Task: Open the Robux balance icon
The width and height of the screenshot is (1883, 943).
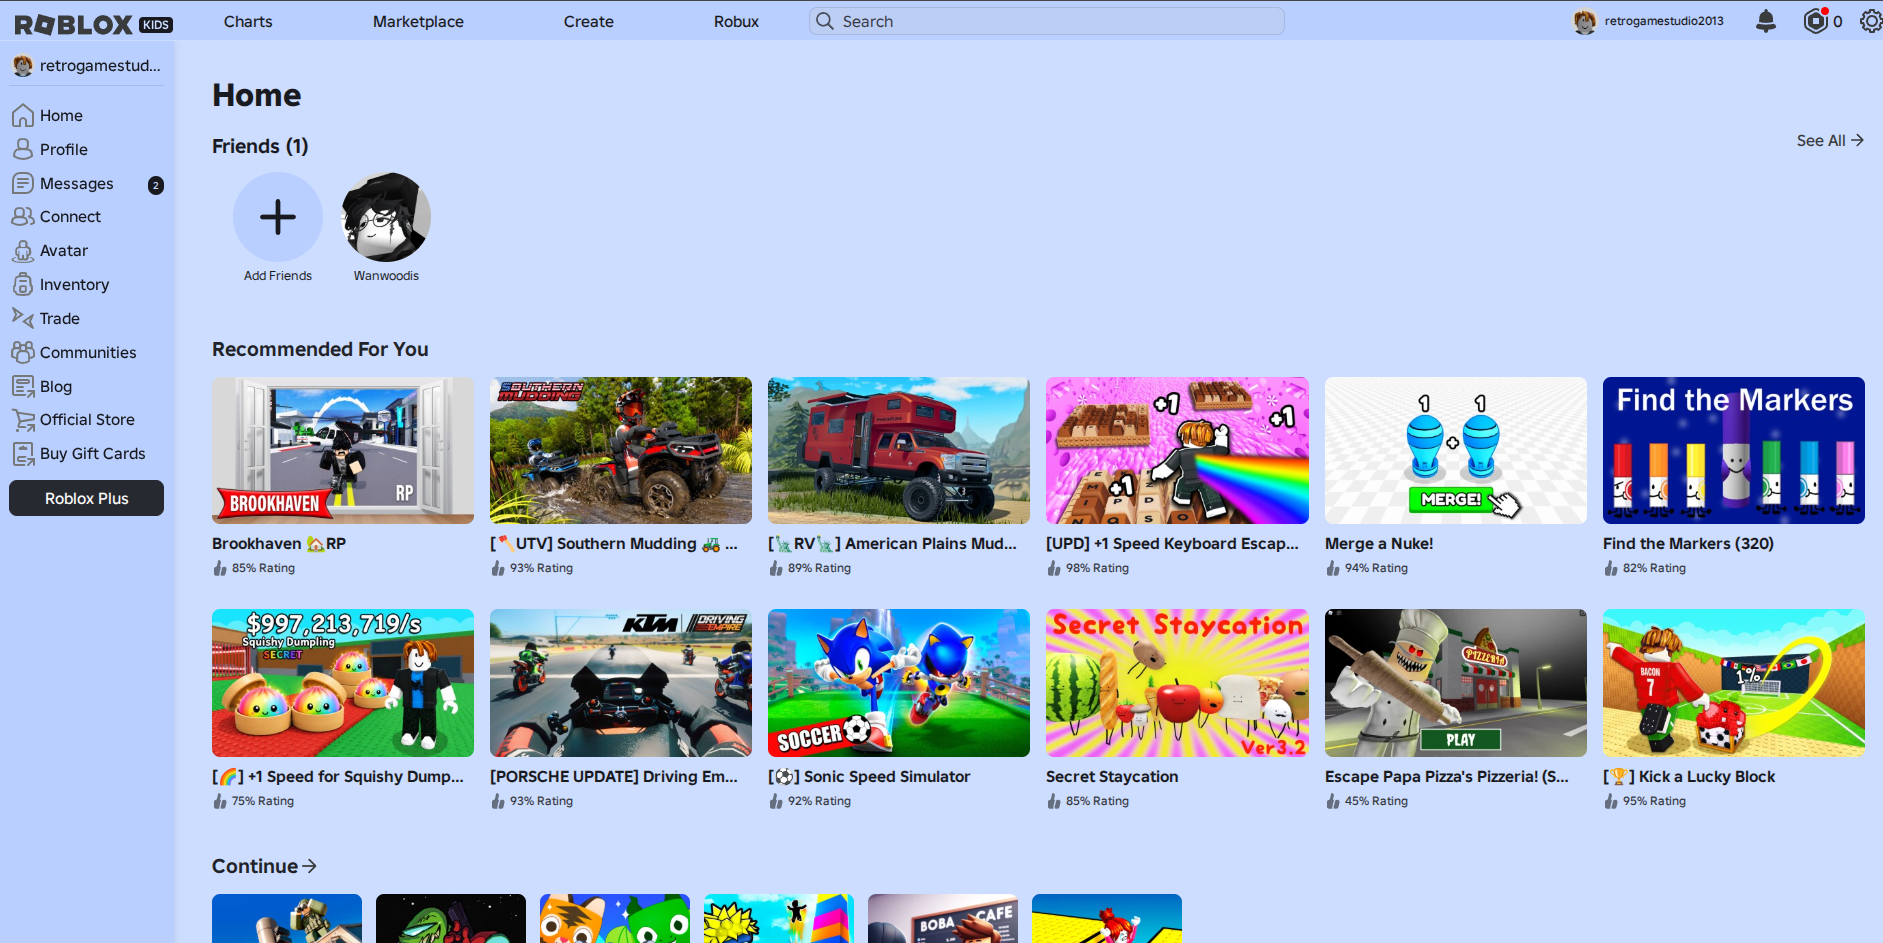Action: pyautogui.click(x=1815, y=21)
